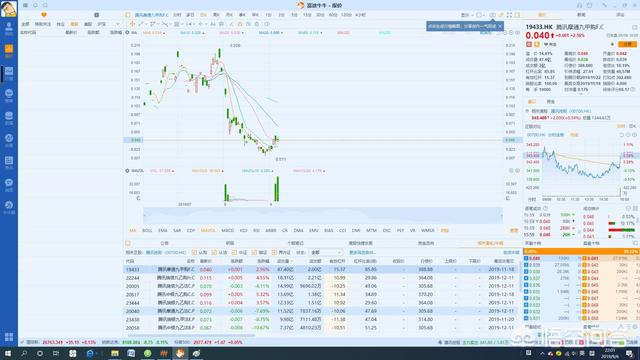Toggle fullscreen chart view icon
The height and width of the screenshot is (360, 640).
click(509, 15)
